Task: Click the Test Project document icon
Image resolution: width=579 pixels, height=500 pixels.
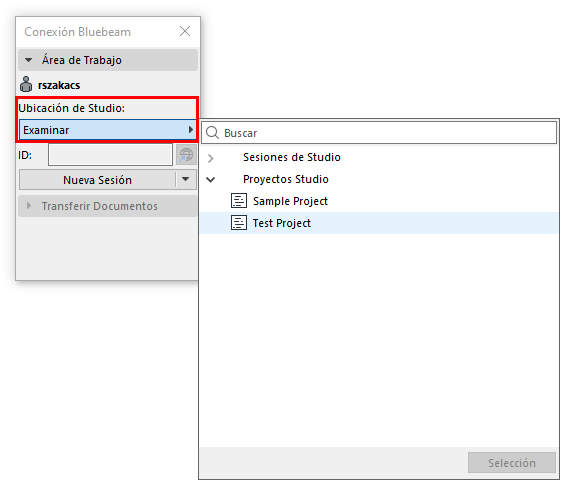Action: [x=239, y=223]
